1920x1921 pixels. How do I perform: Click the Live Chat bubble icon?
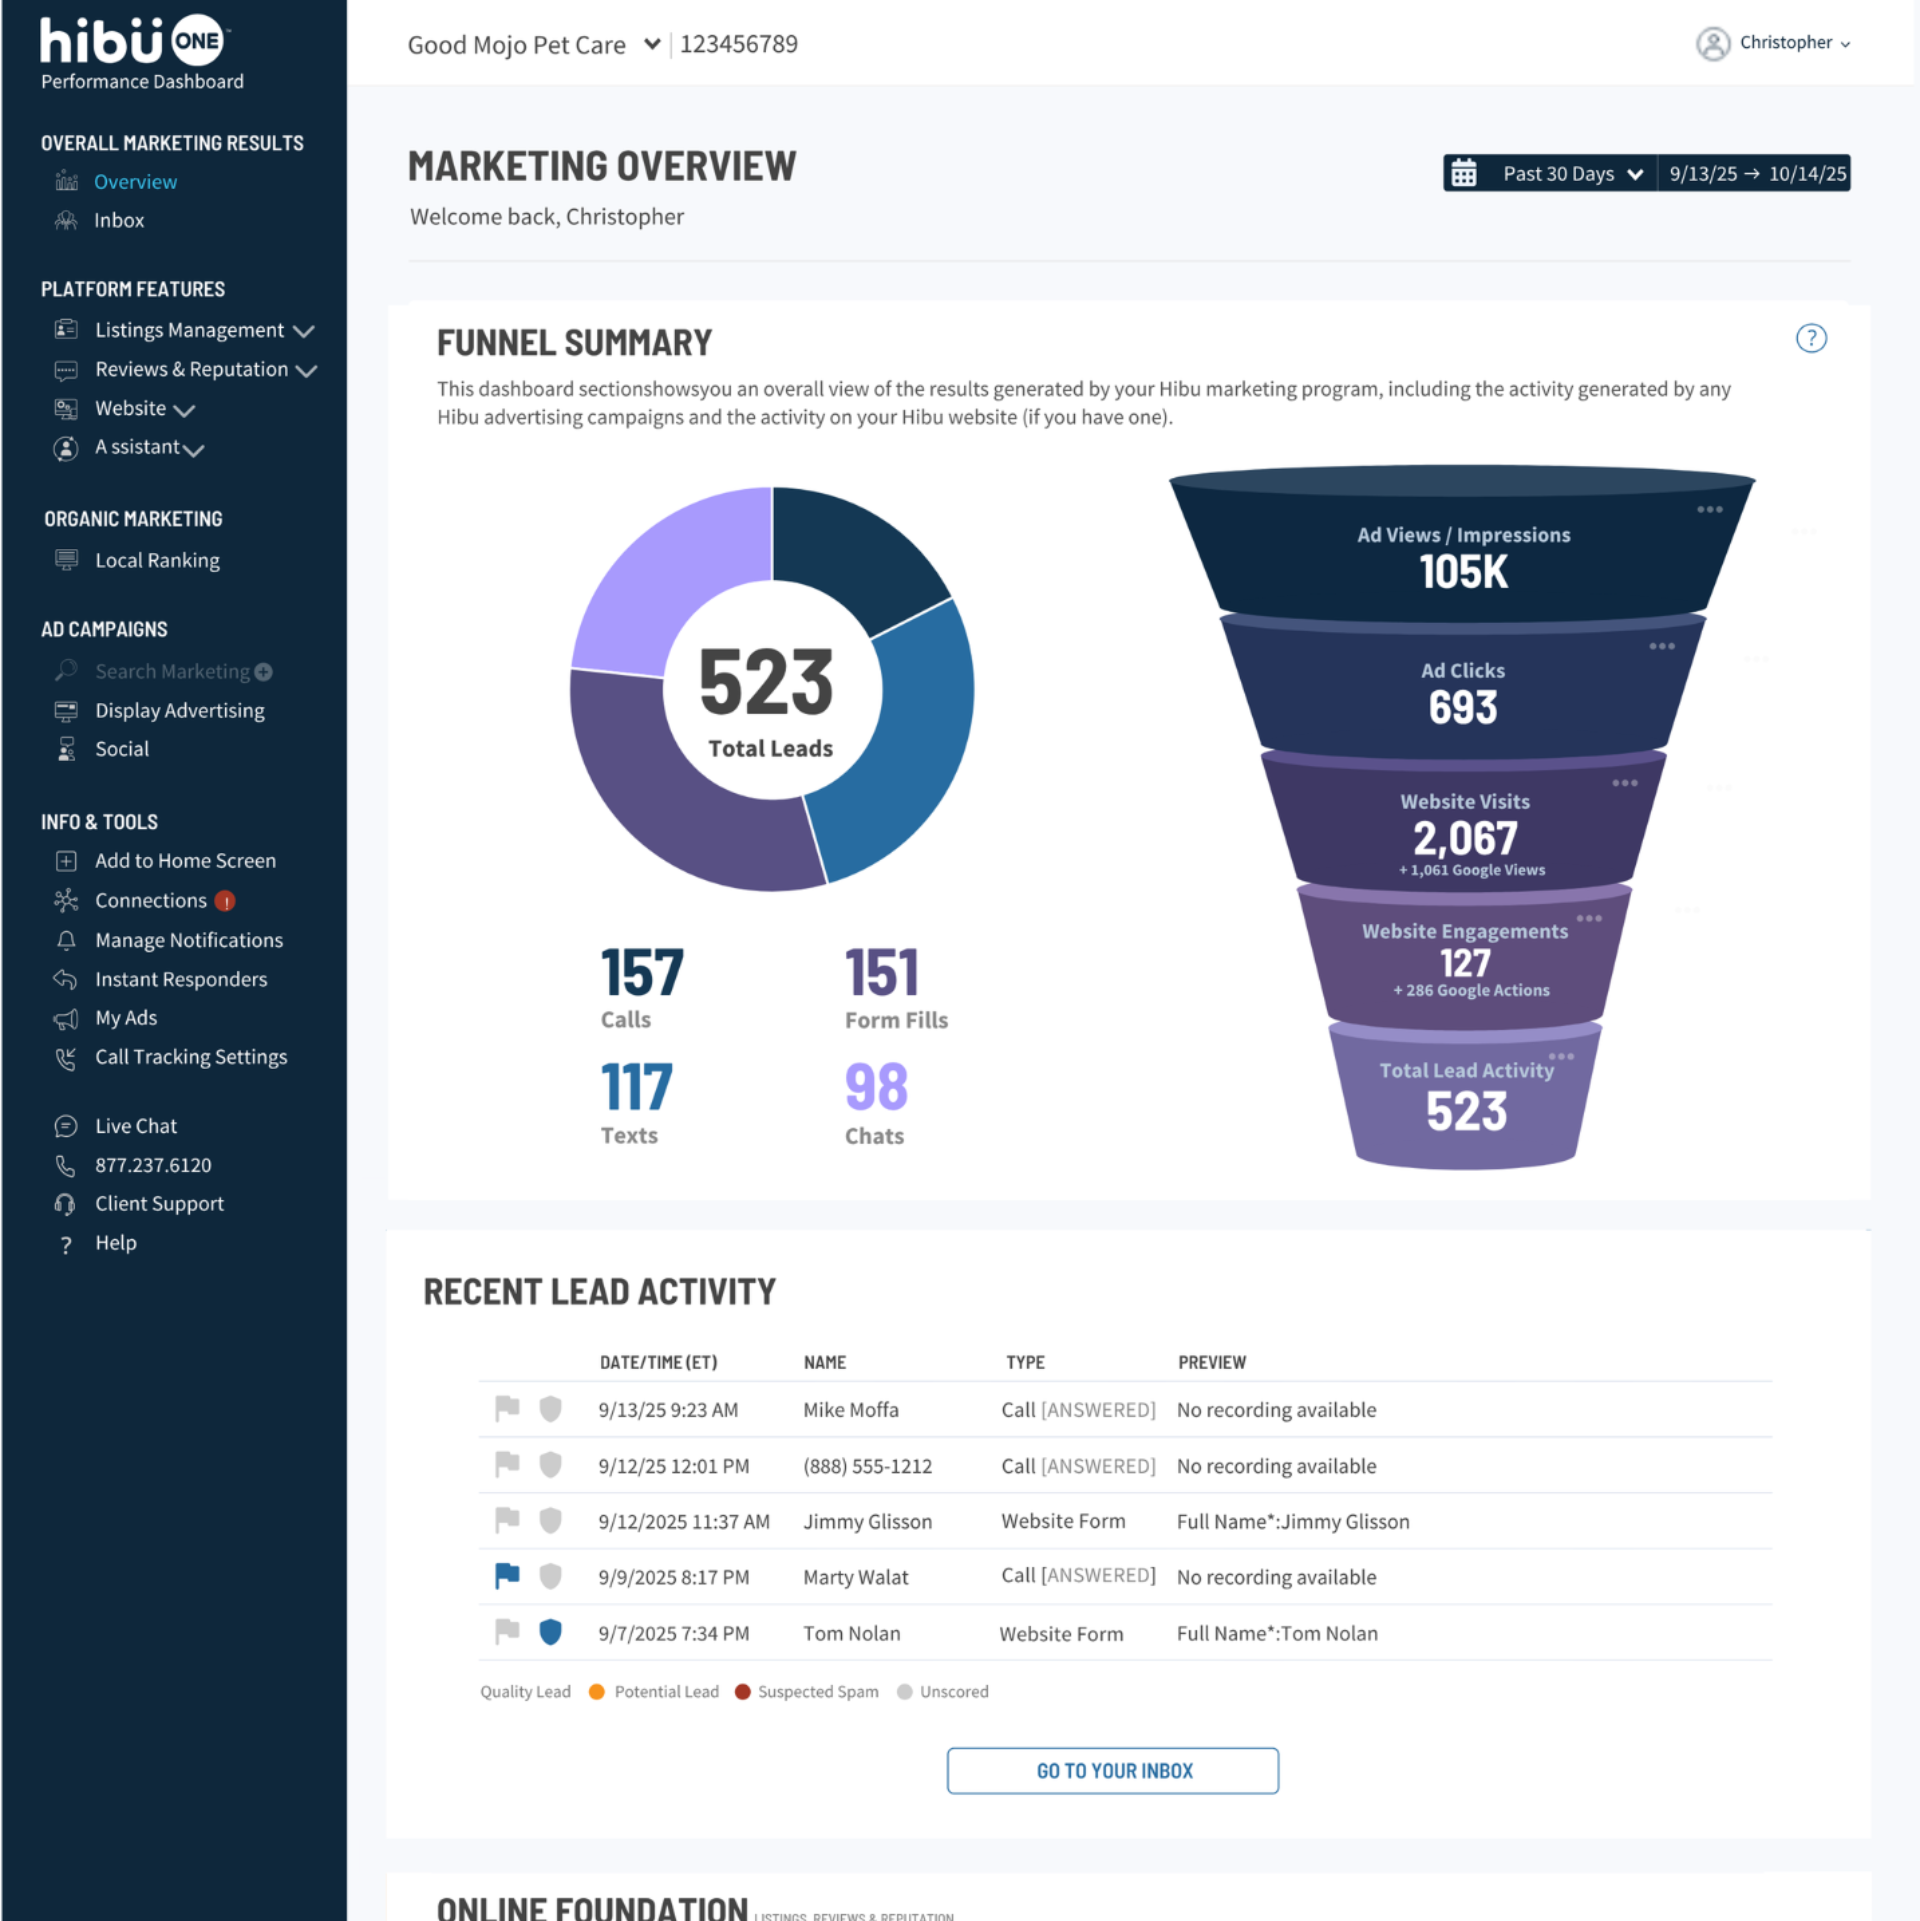click(66, 1126)
